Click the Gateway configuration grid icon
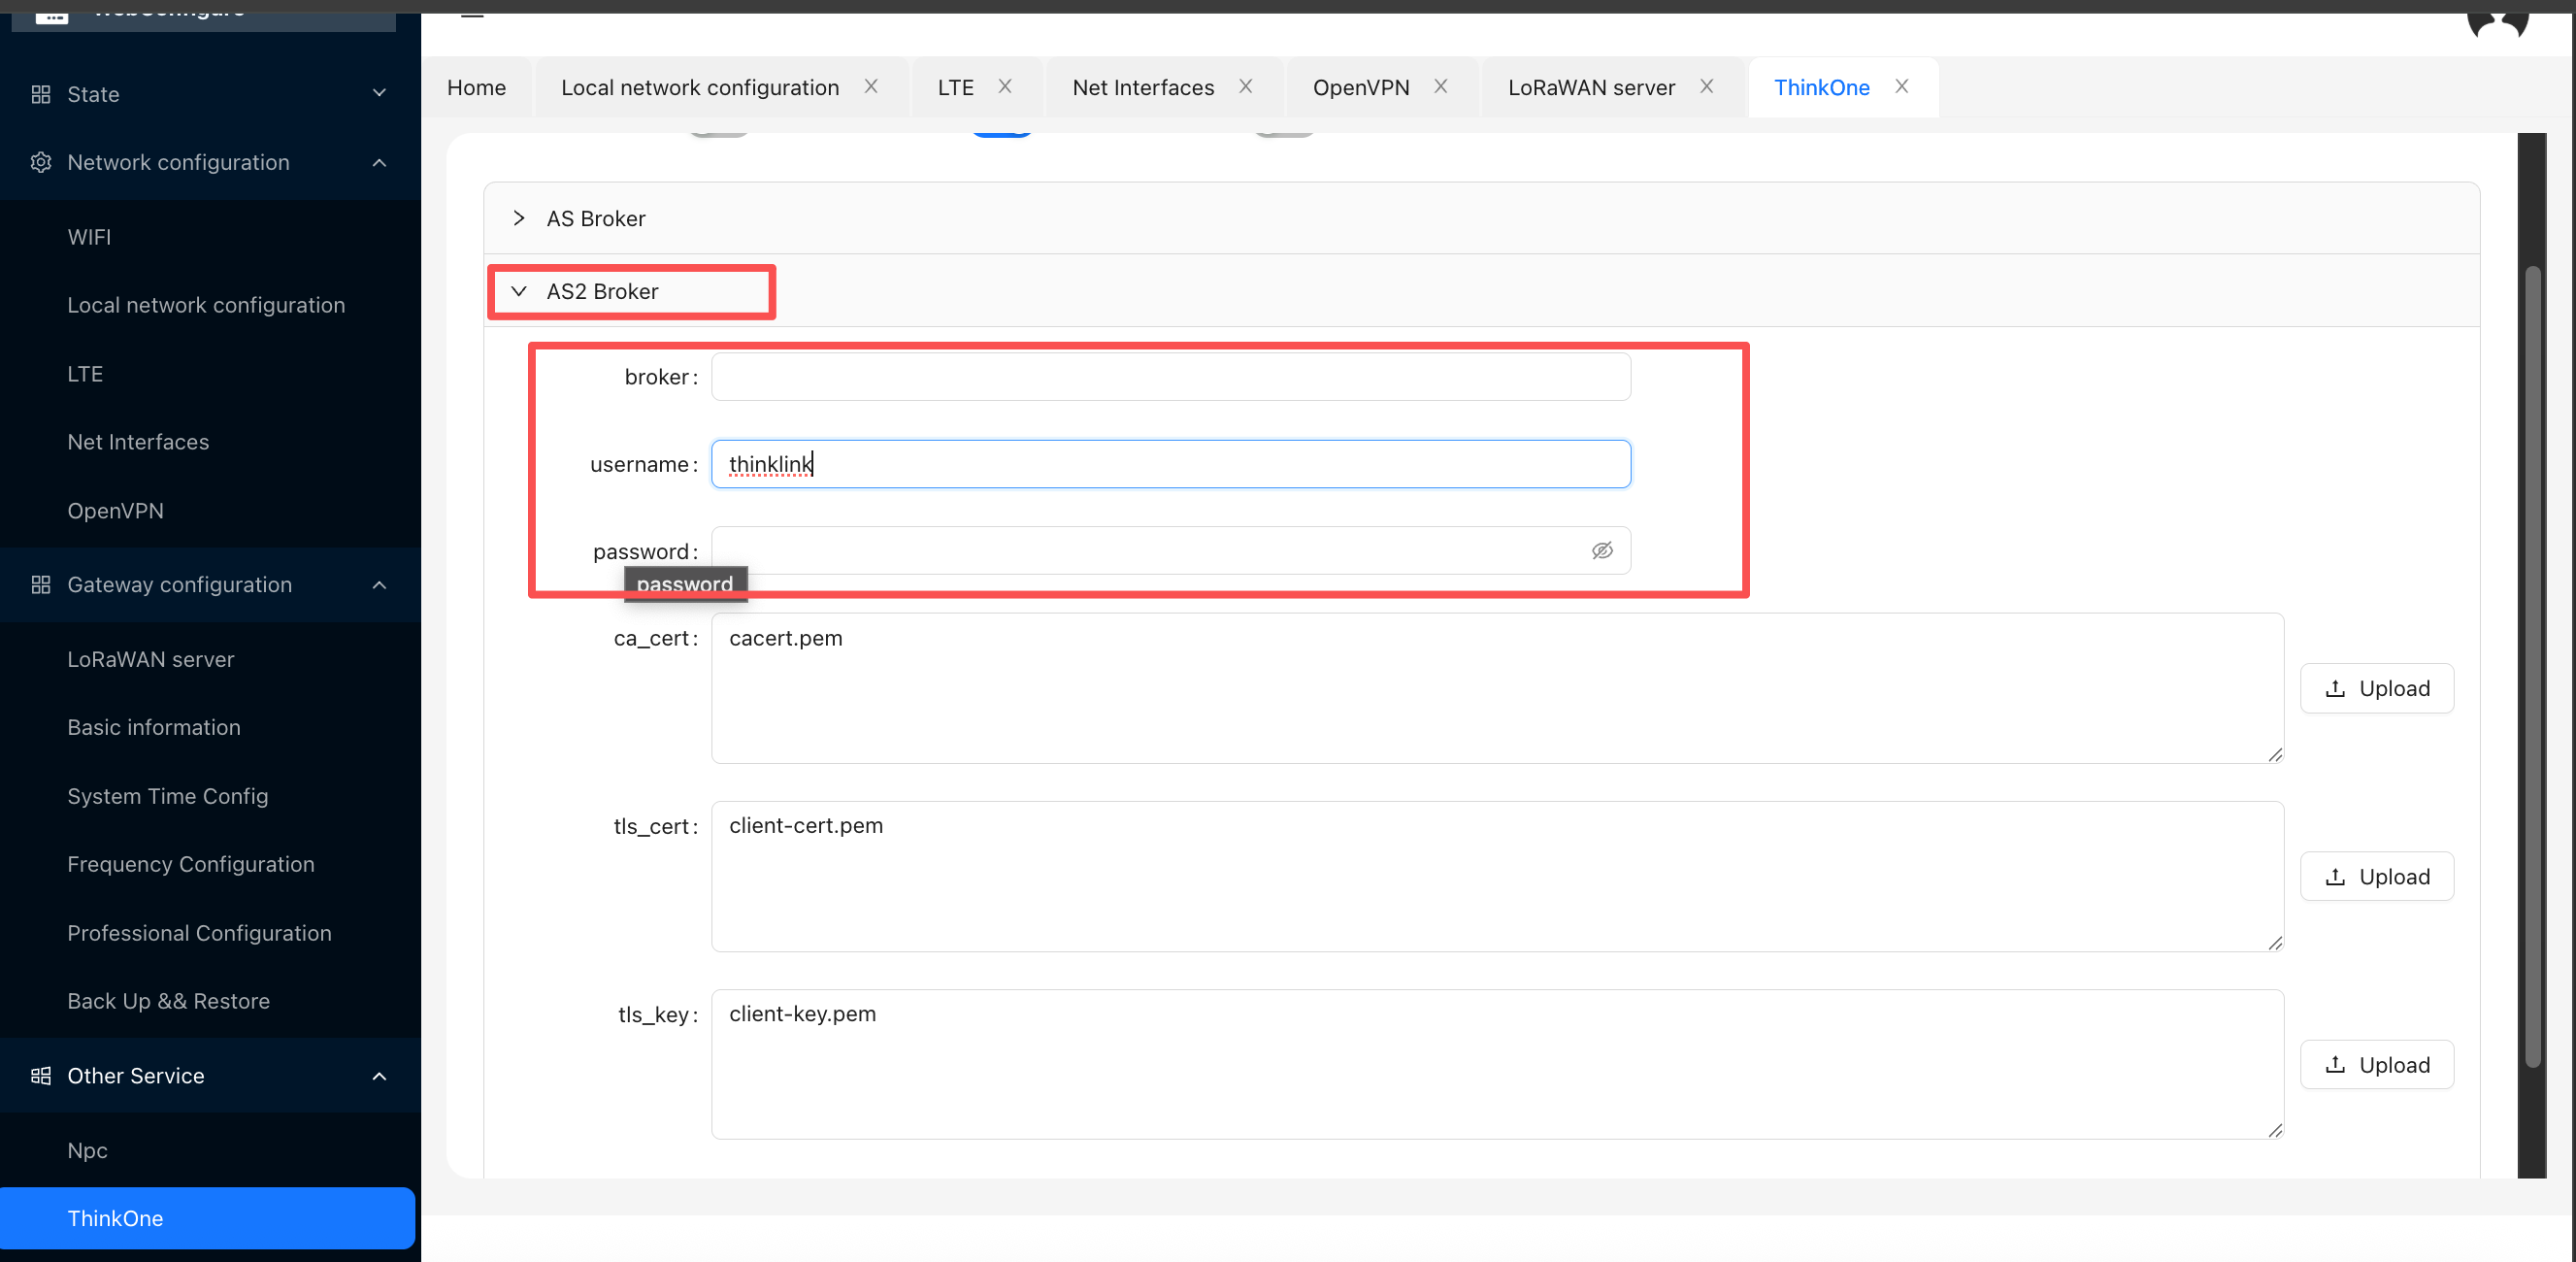The width and height of the screenshot is (2576, 1262). click(41, 584)
